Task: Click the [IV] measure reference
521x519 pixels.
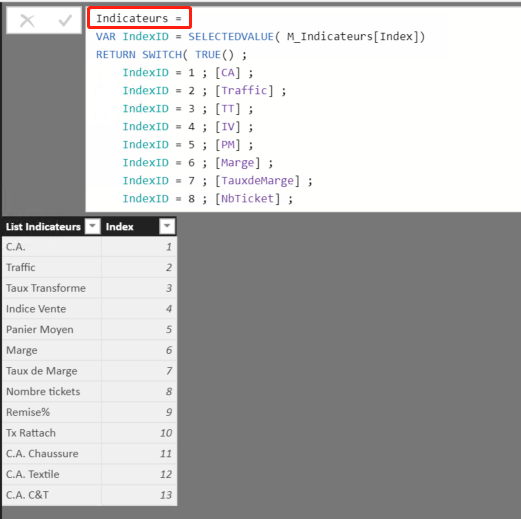Action: (228, 126)
